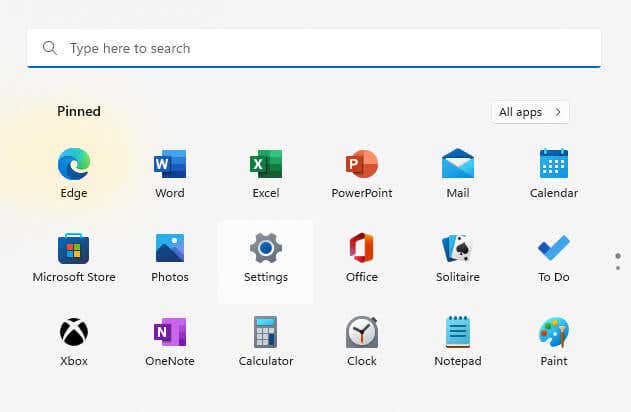Viewport: 631px width, 412px height.
Task: Focus the Type here to search field
Action: [x=314, y=48]
